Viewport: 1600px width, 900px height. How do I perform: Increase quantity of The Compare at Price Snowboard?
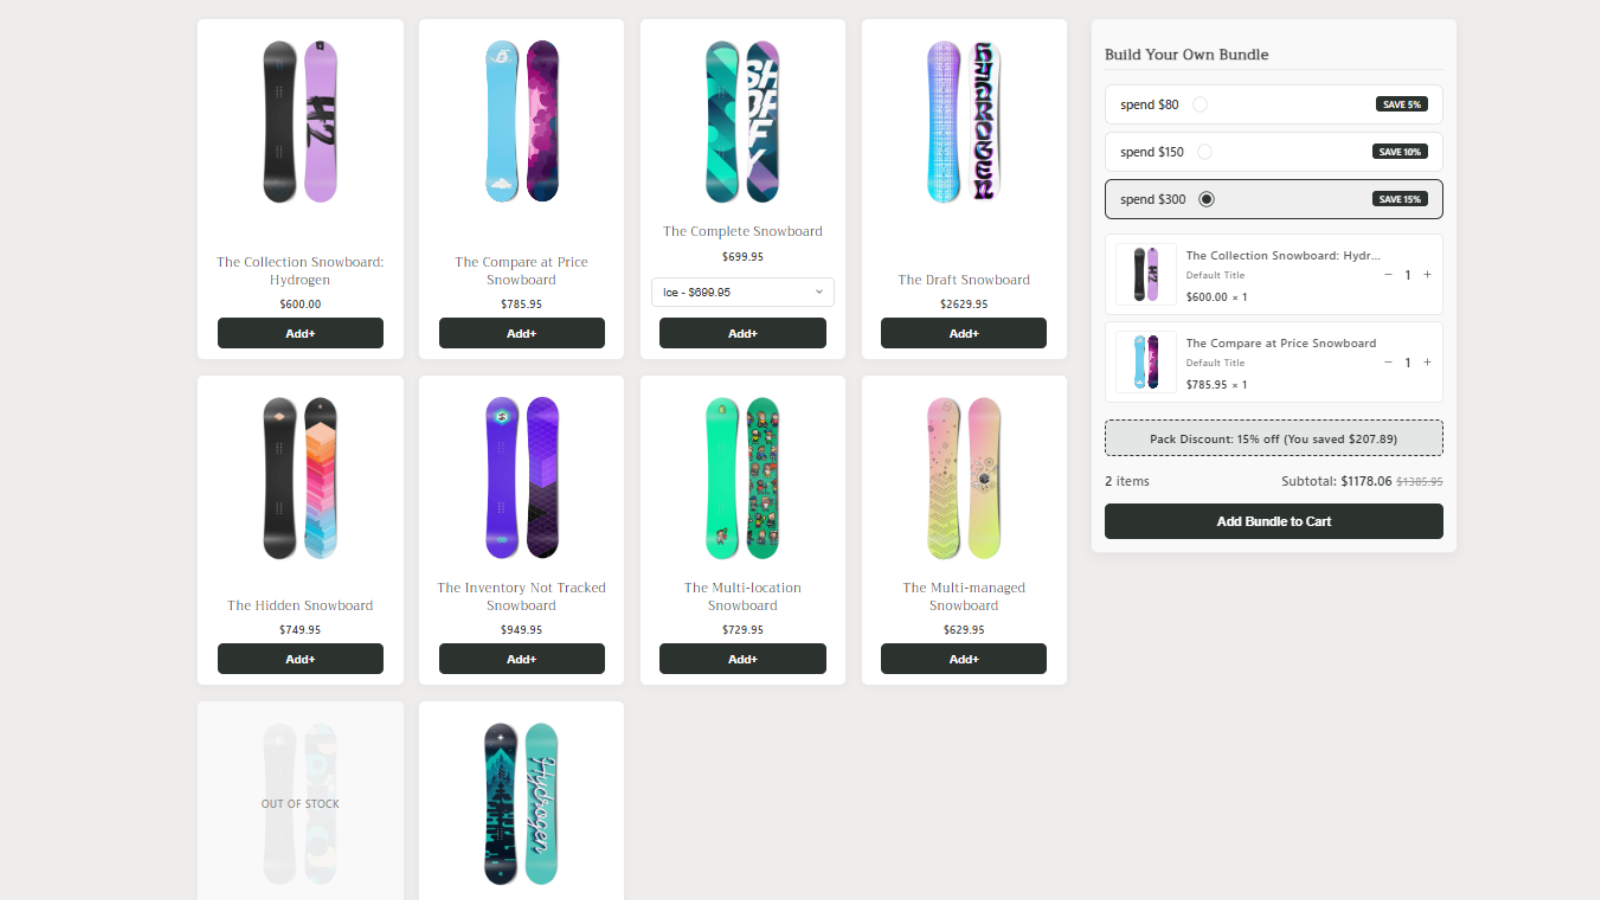1427,362
